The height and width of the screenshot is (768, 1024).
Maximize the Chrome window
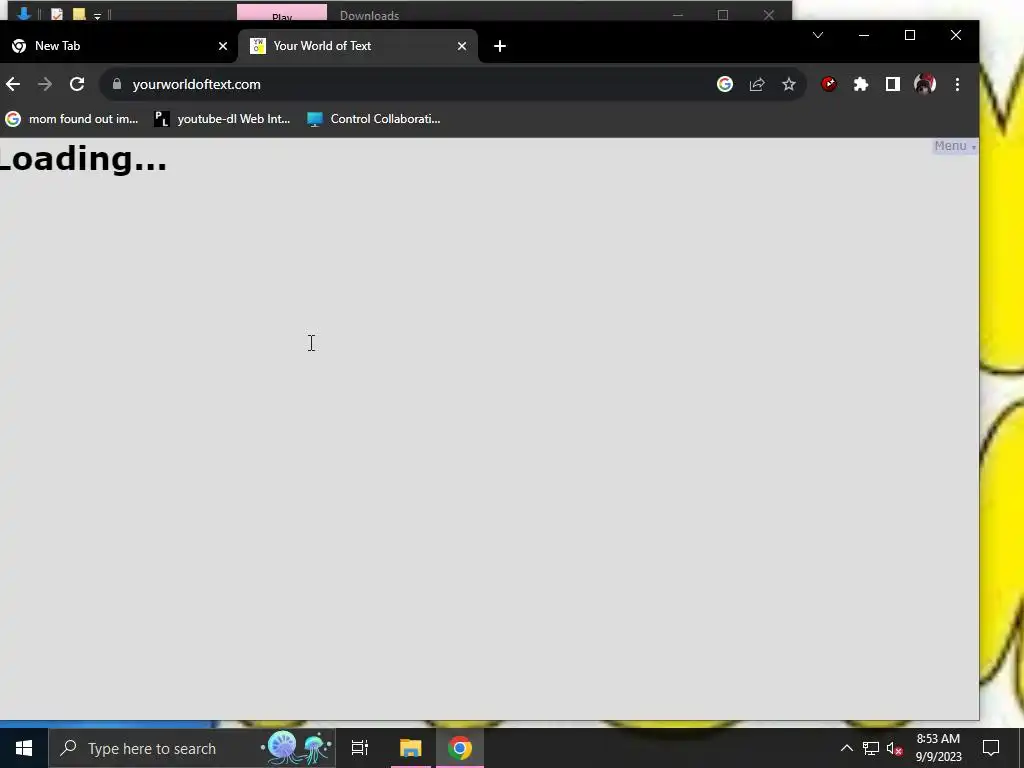click(x=910, y=35)
